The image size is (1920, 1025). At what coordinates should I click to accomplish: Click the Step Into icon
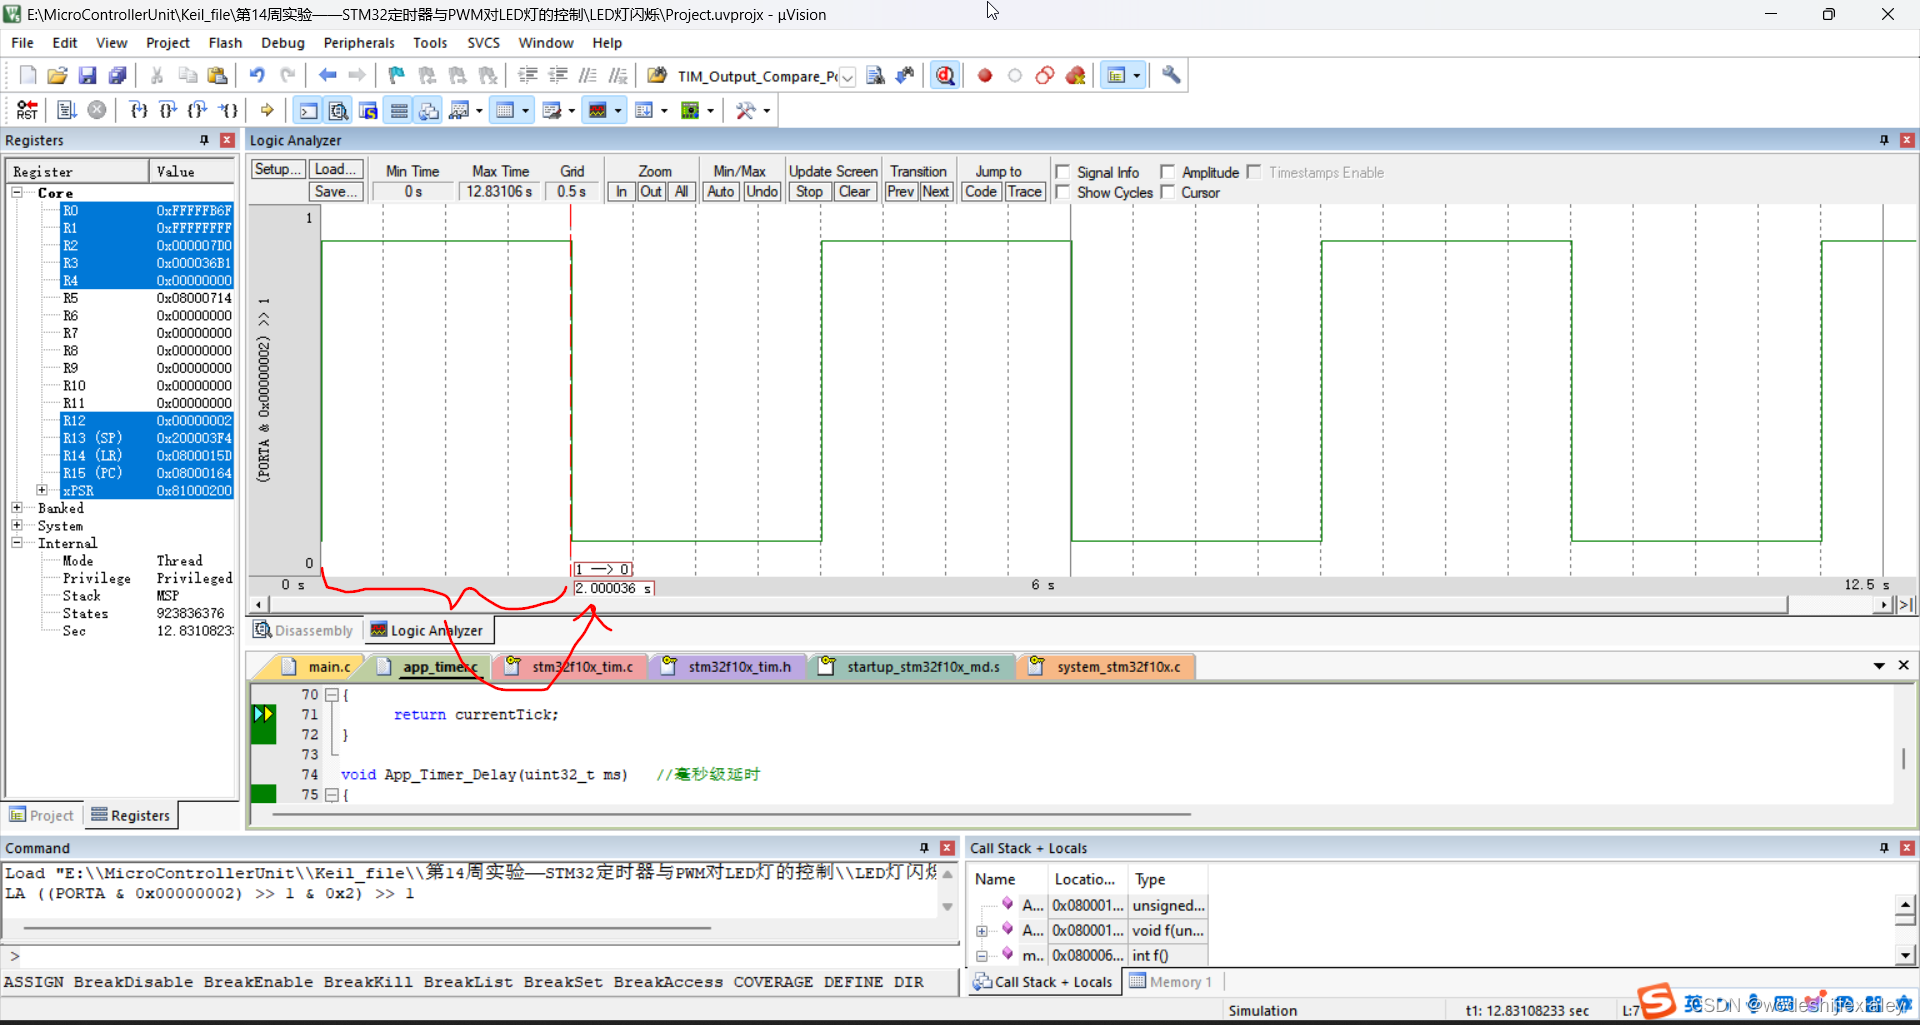(138, 110)
